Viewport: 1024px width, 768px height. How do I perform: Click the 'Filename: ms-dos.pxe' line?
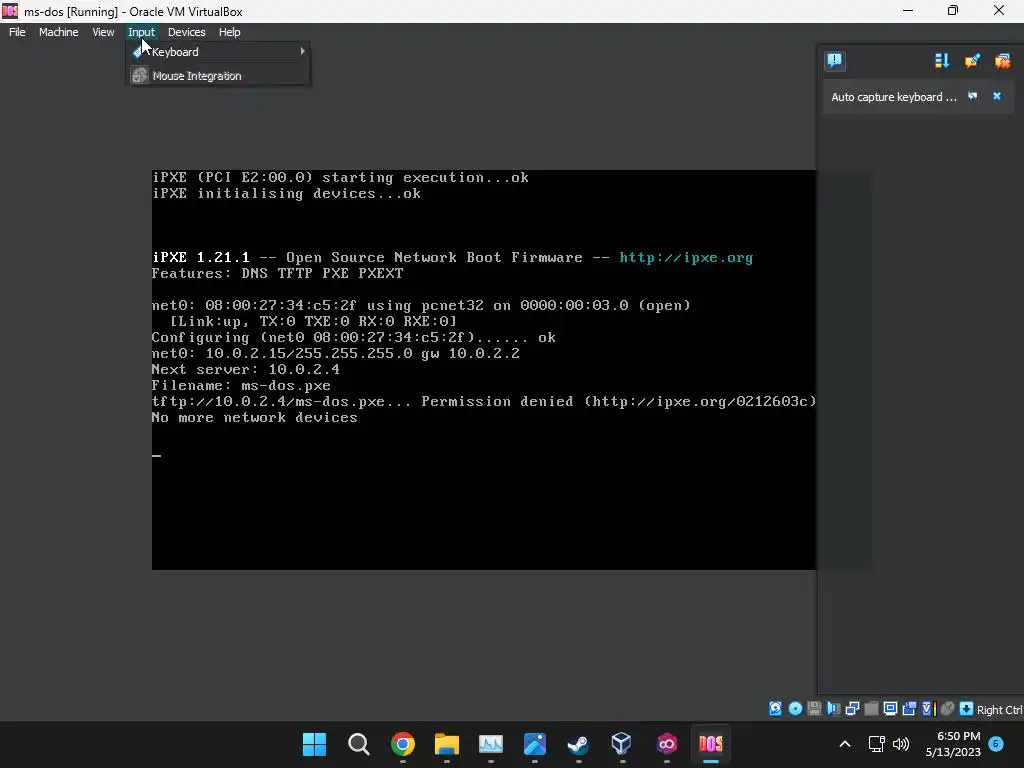point(241,385)
